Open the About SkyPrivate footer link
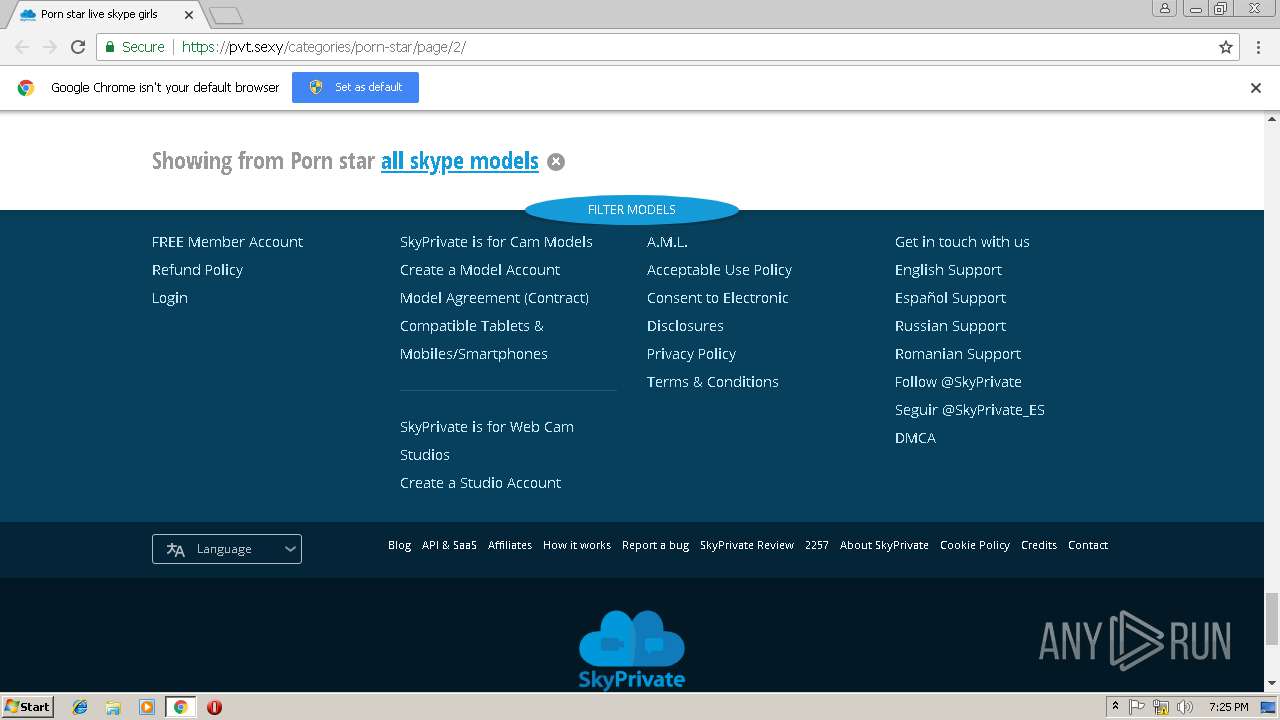The height and width of the screenshot is (720, 1280). pyautogui.click(x=884, y=545)
